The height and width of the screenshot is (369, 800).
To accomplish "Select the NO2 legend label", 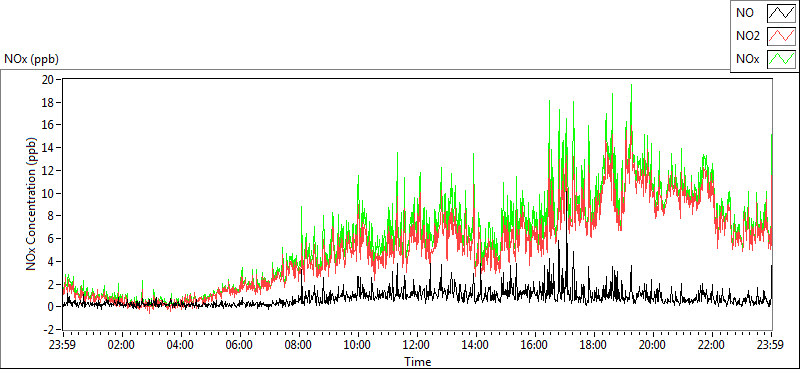I will (748, 36).
